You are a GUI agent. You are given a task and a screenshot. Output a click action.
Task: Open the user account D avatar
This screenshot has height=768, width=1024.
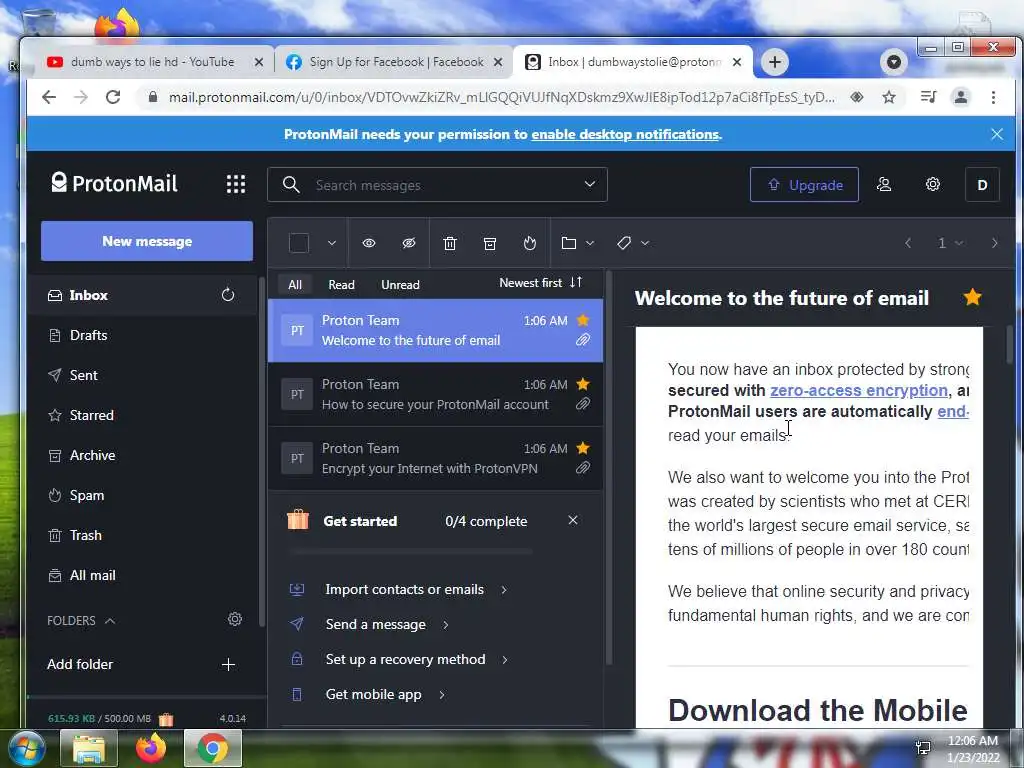[x=982, y=185]
